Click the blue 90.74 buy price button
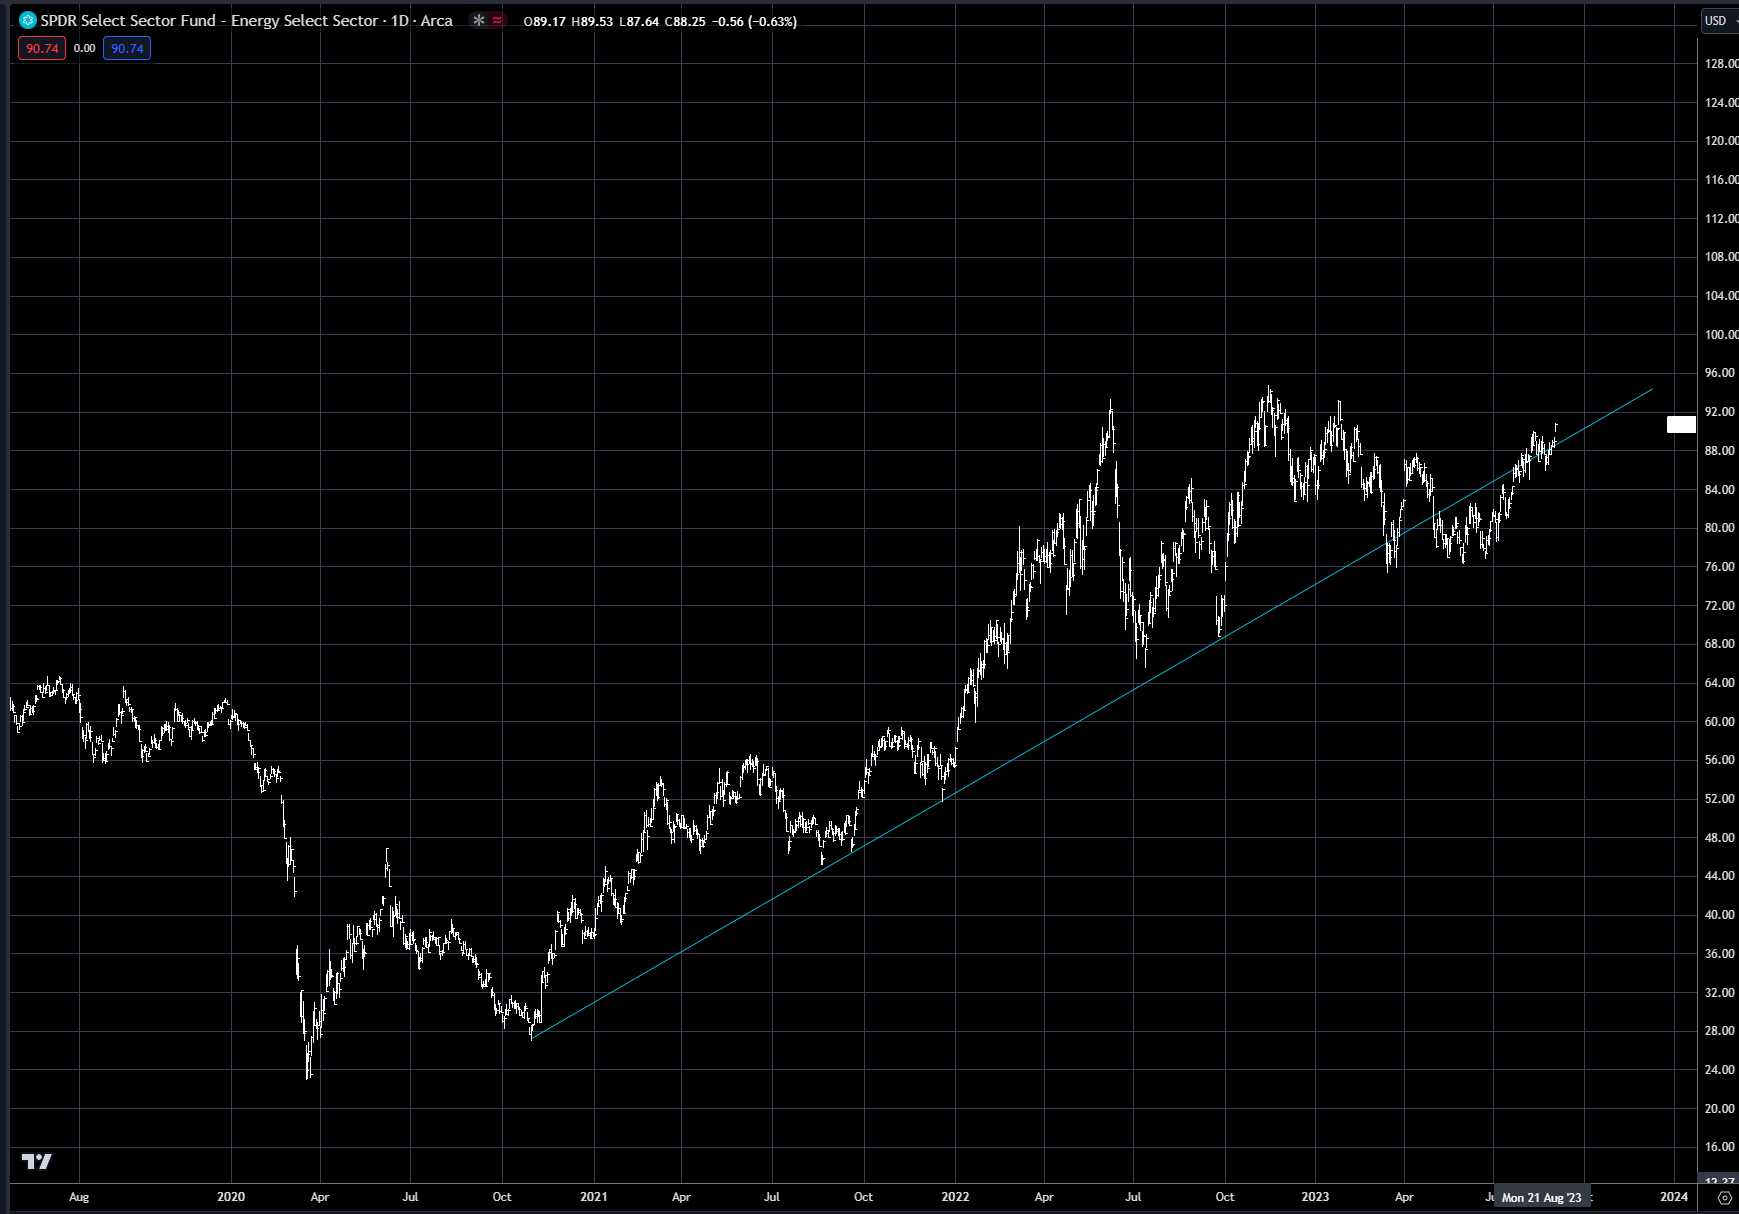This screenshot has height=1214, width=1739. click(x=127, y=48)
